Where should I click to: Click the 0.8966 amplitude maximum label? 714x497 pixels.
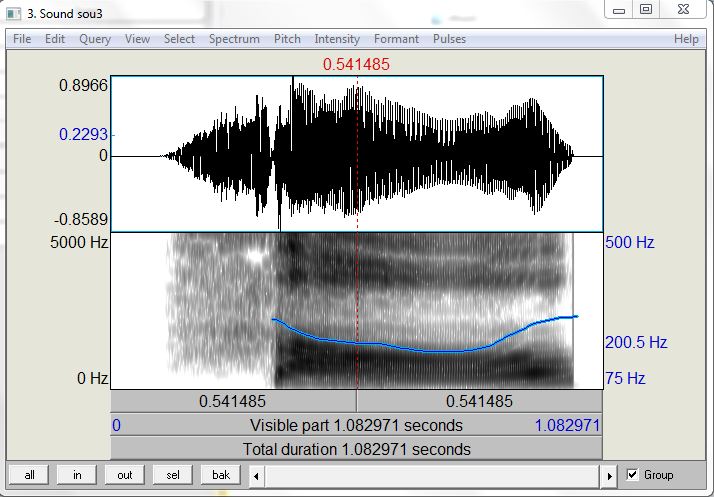tap(83, 85)
